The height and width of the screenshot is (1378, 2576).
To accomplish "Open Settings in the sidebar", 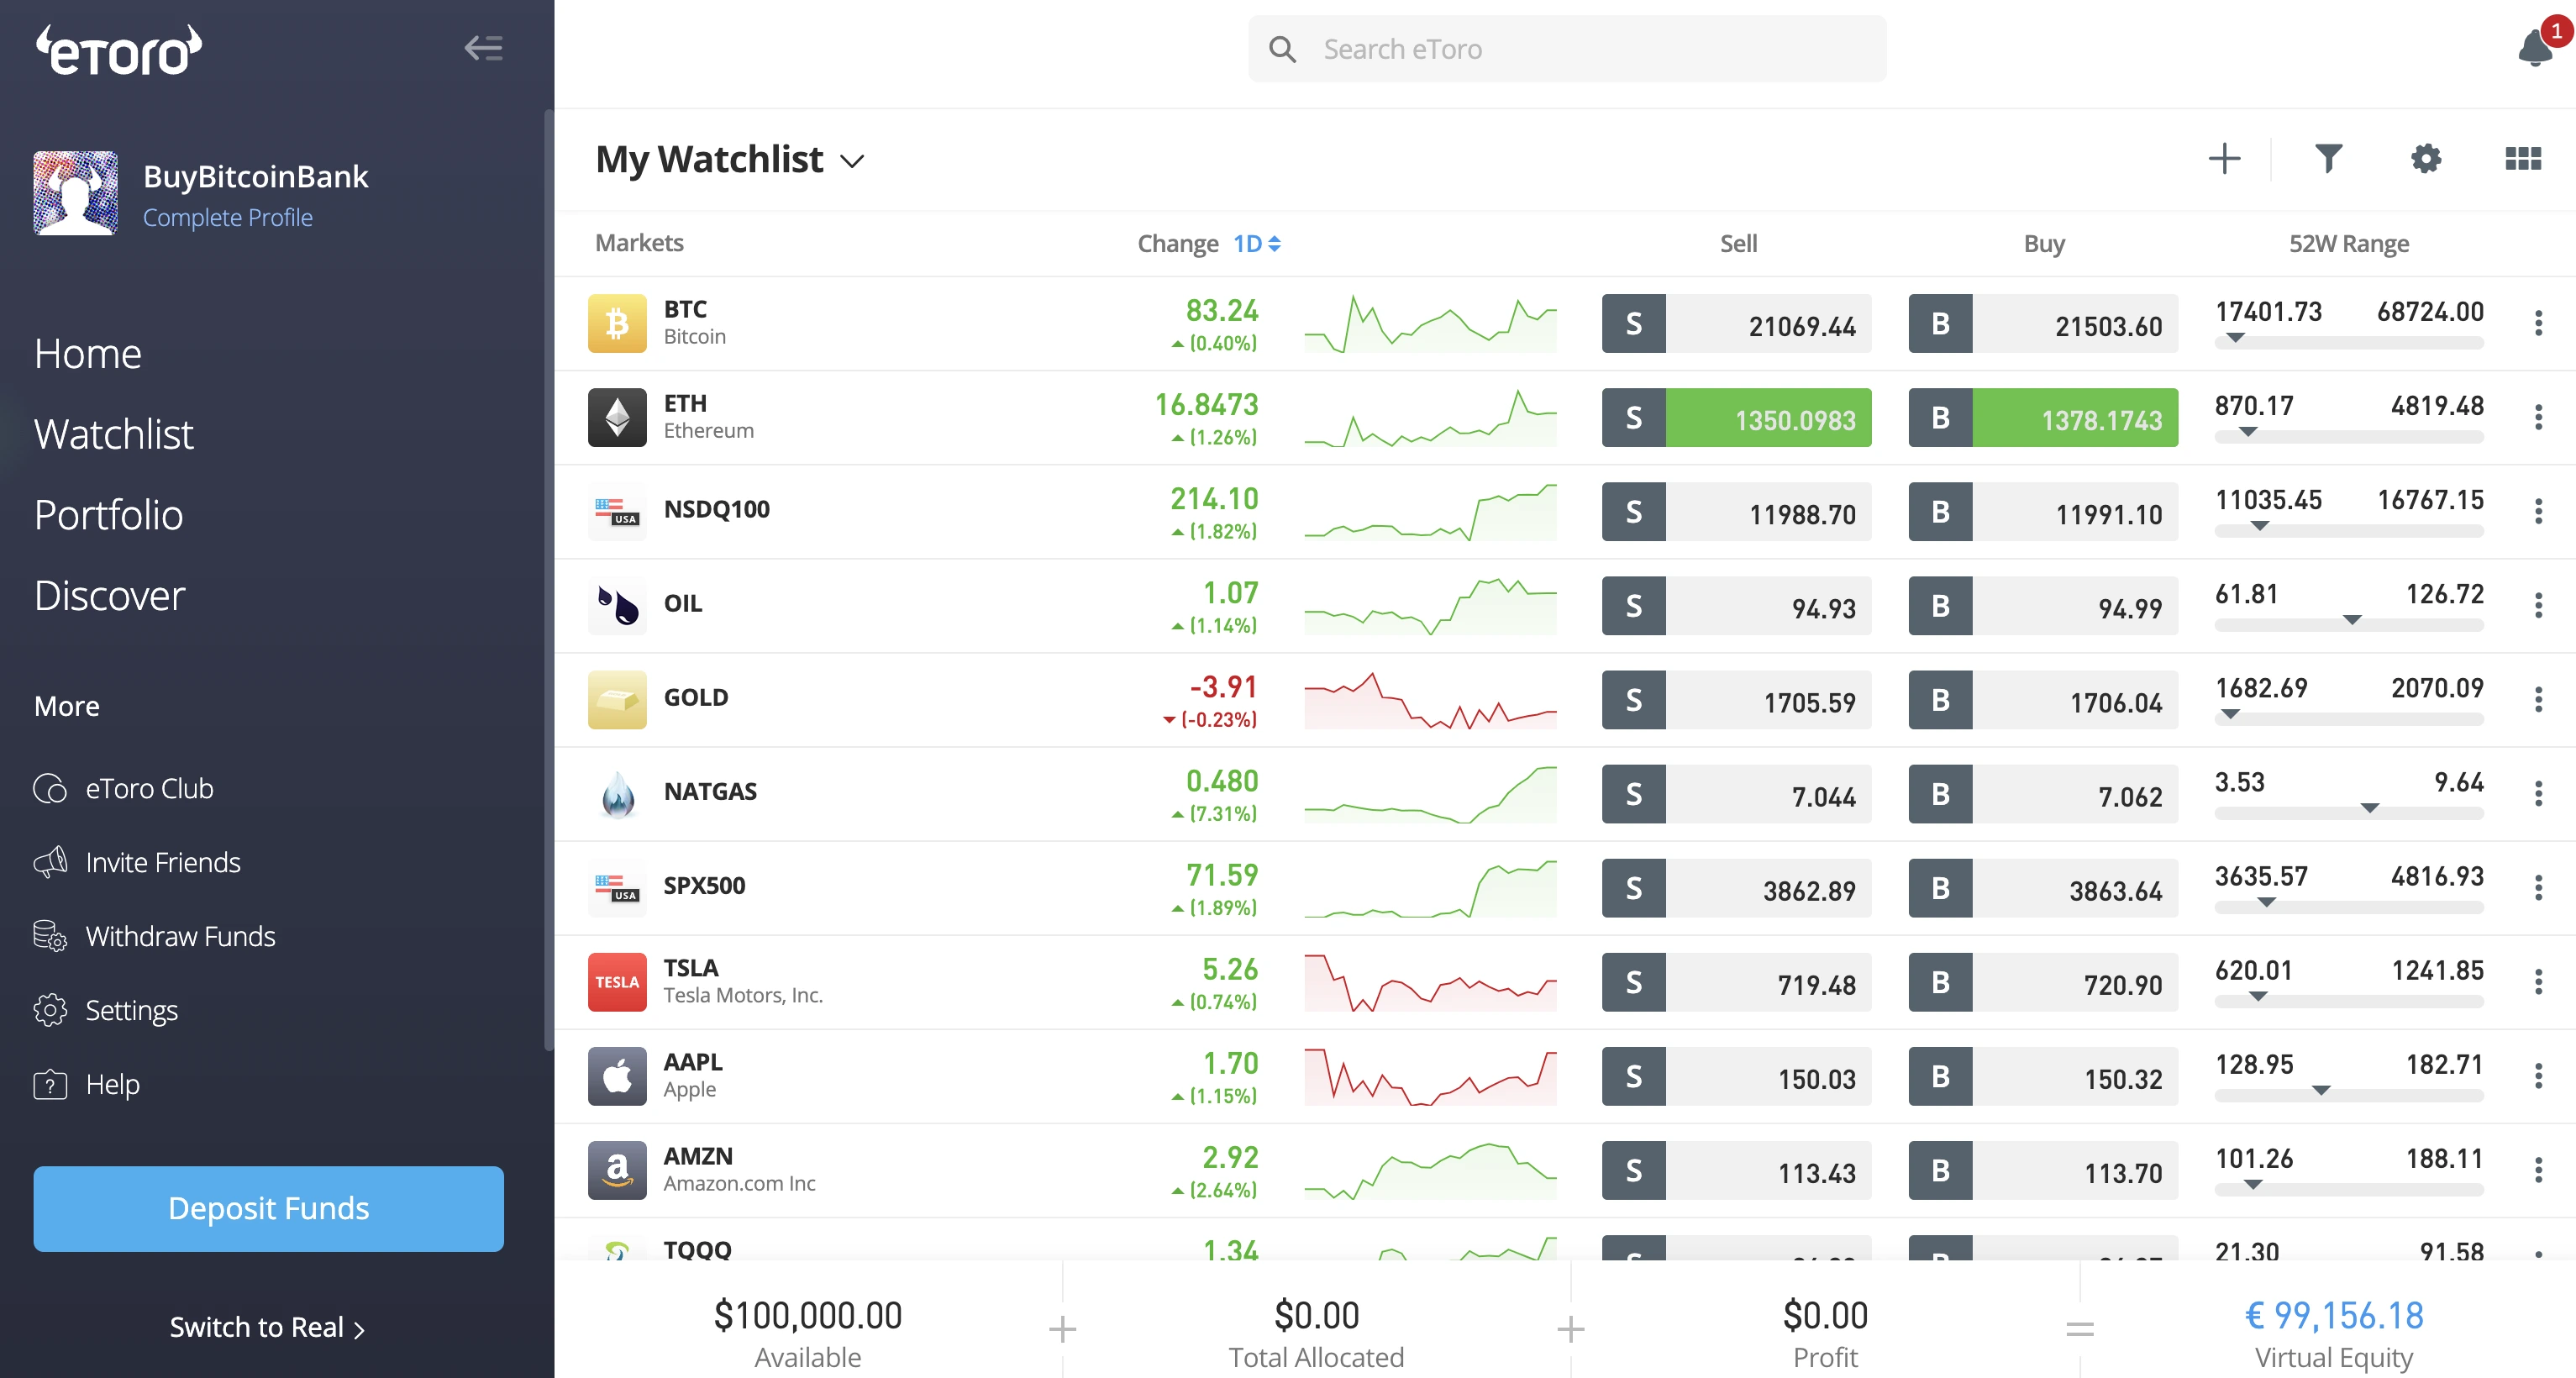I will pos(106,1010).
